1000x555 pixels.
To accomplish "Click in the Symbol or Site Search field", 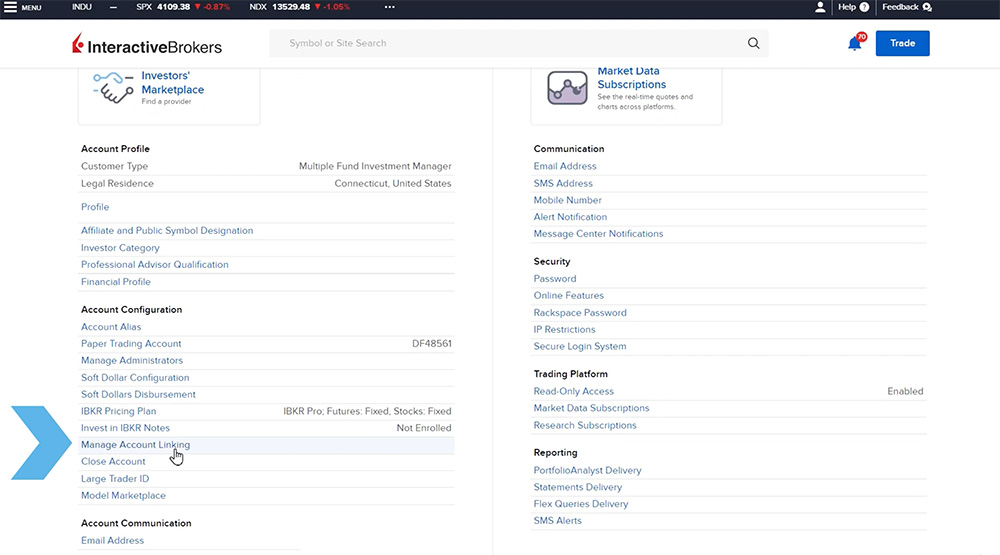I will point(510,43).
